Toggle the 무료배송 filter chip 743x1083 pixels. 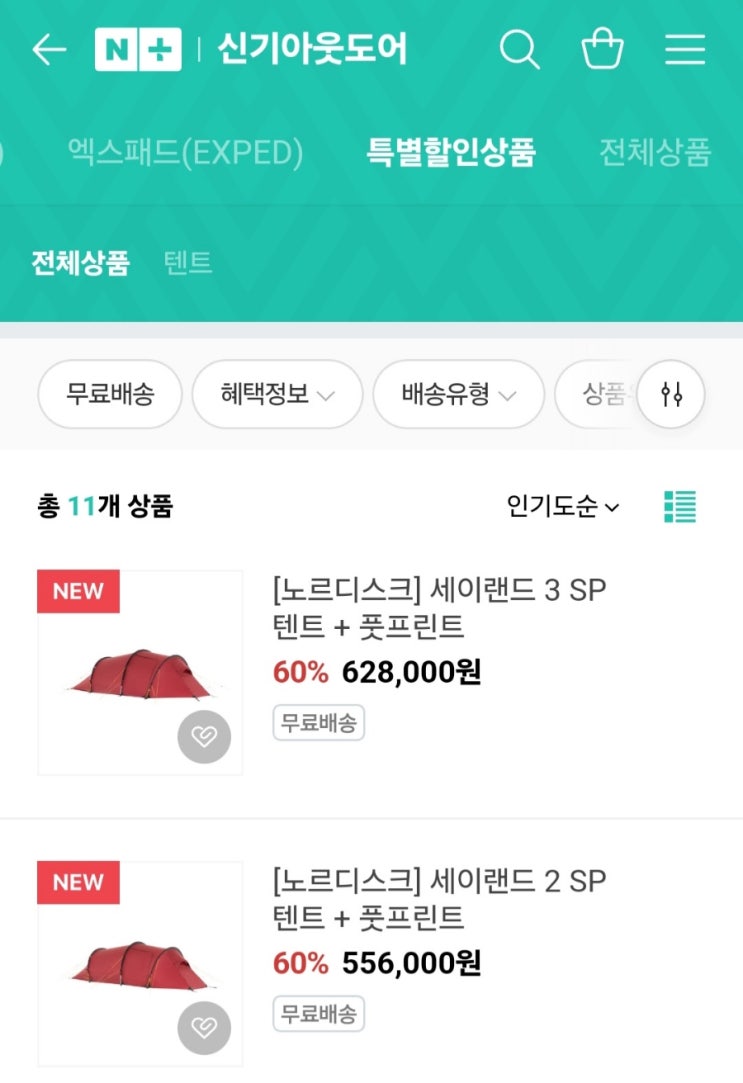(110, 394)
